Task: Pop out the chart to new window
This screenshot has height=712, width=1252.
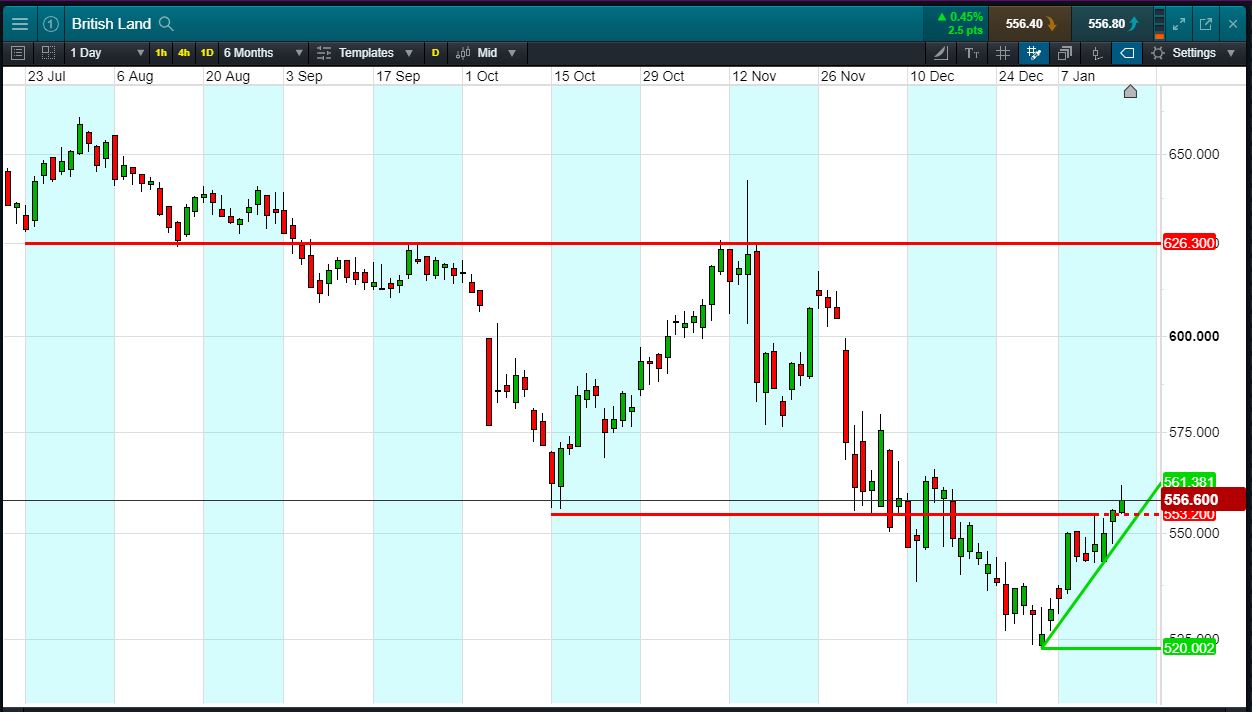Action: (x=1206, y=23)
